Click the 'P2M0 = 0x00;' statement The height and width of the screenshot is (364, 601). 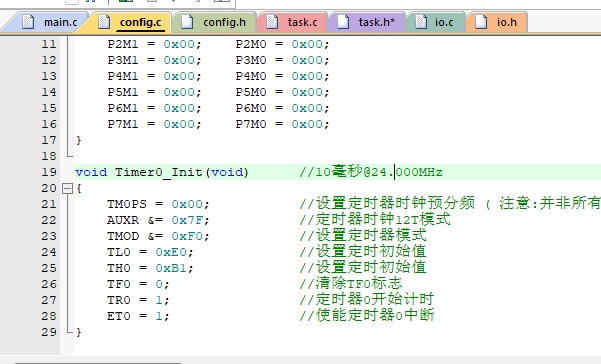click(282, 44)
